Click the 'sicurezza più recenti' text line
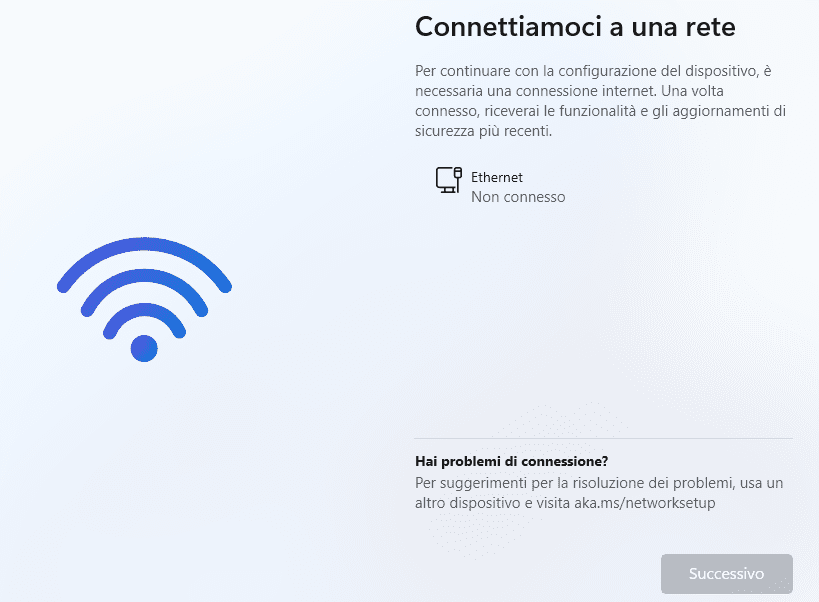This screenshot has height=602, width=819. click(x=483, y=131)
